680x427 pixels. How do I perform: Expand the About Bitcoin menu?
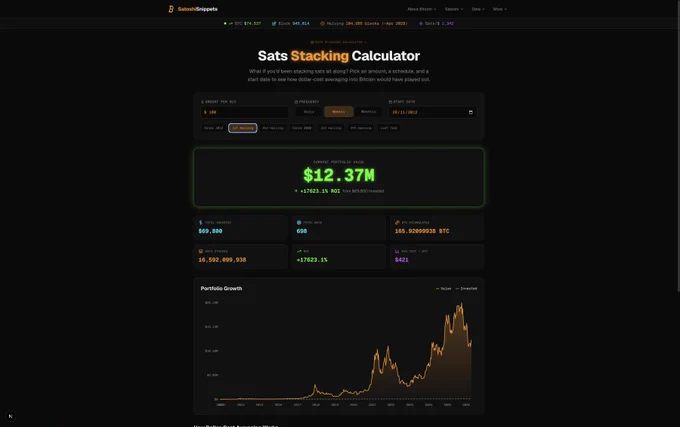coord(422,9)
